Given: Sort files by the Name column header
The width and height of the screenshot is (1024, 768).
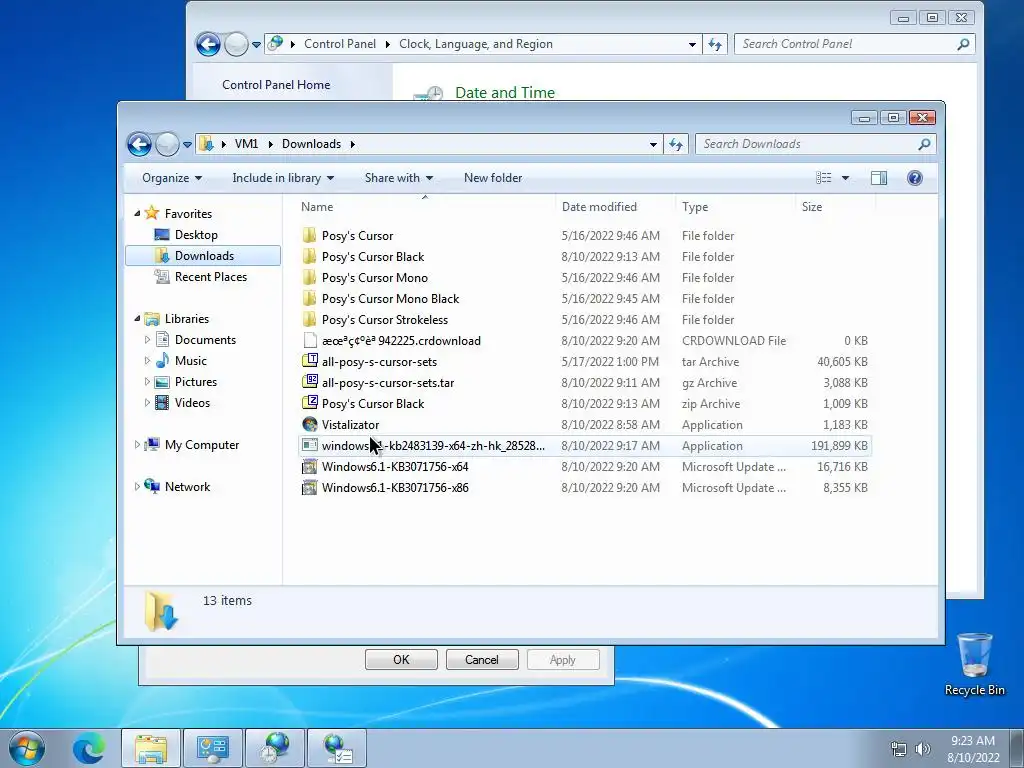Looking at the screenshot, I should 425,206.
